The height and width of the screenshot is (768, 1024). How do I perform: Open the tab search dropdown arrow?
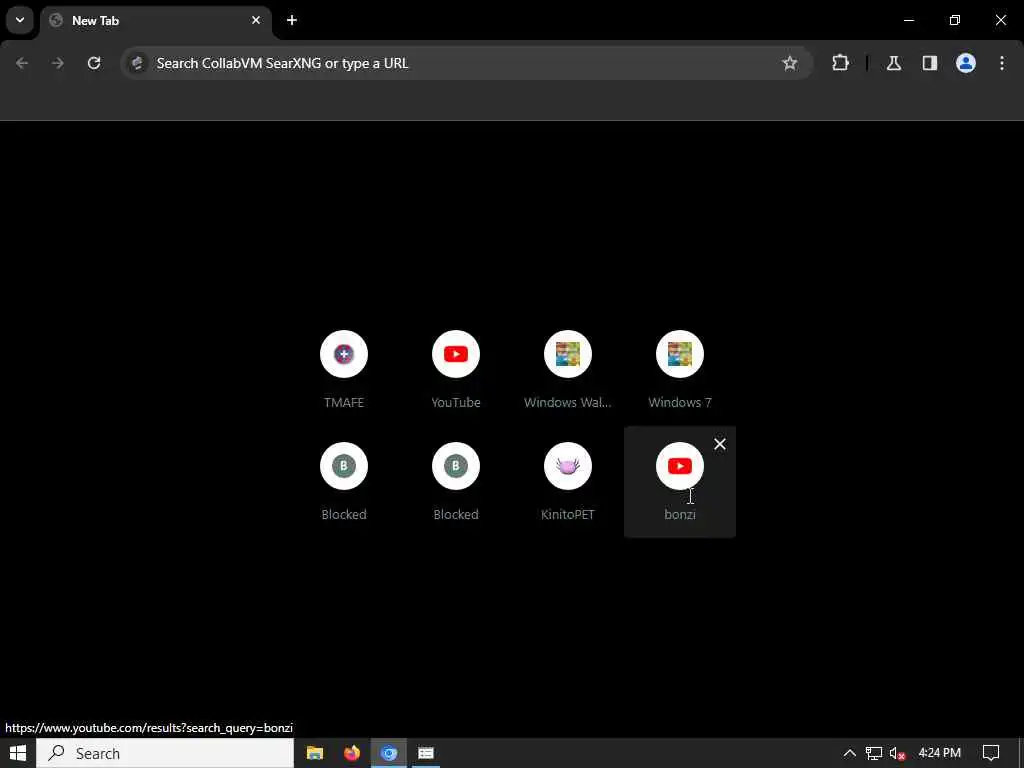[x=20, y=20]
